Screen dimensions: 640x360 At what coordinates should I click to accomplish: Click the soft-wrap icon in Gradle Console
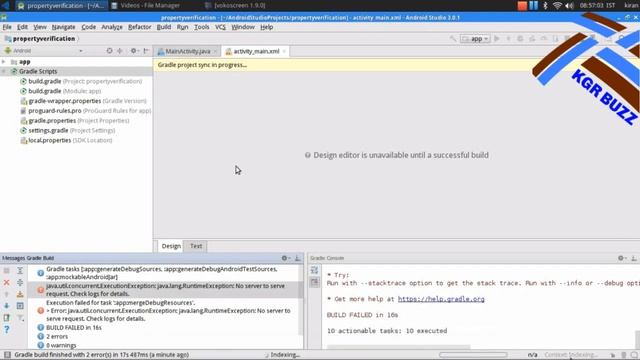point(314,270)
